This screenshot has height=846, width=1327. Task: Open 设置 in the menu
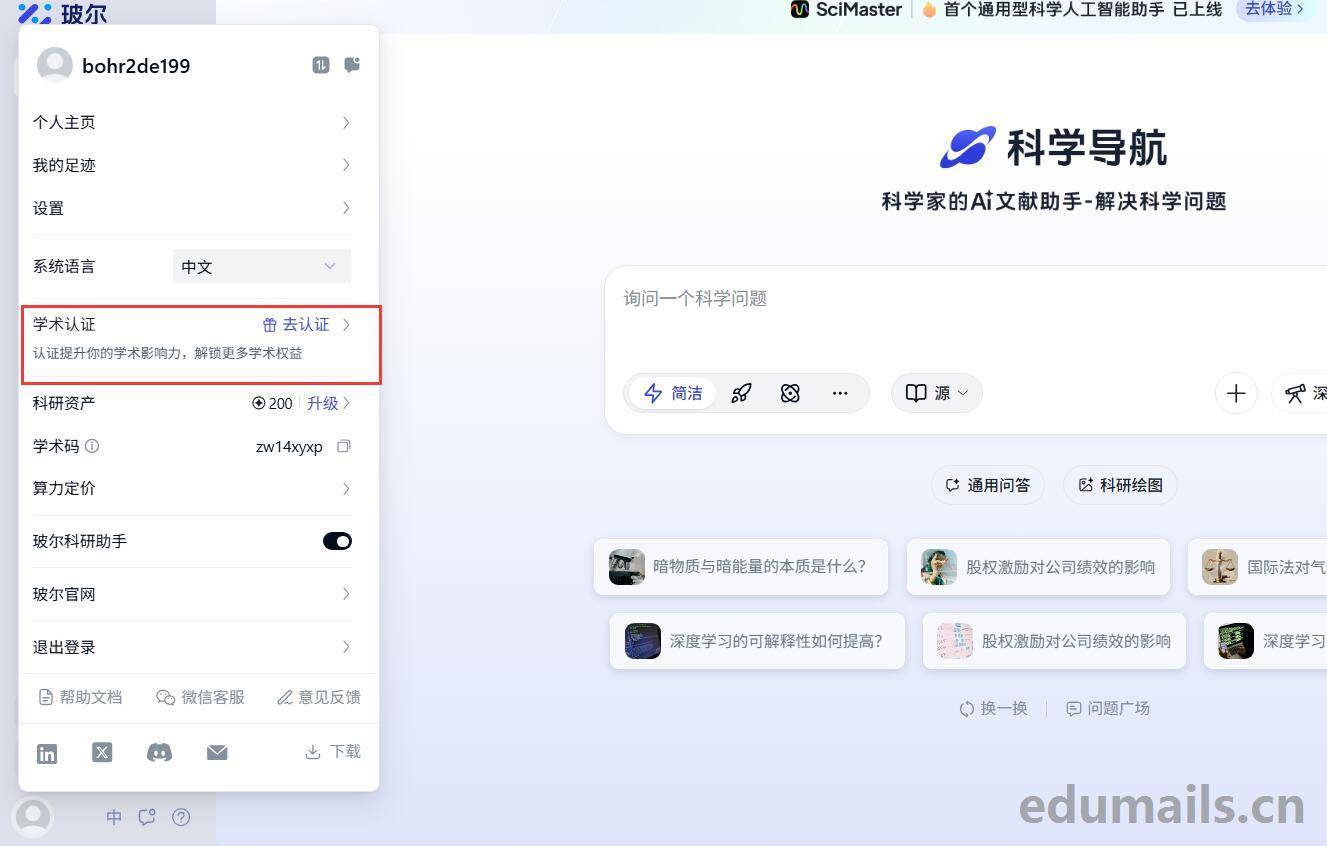[192, 208]
